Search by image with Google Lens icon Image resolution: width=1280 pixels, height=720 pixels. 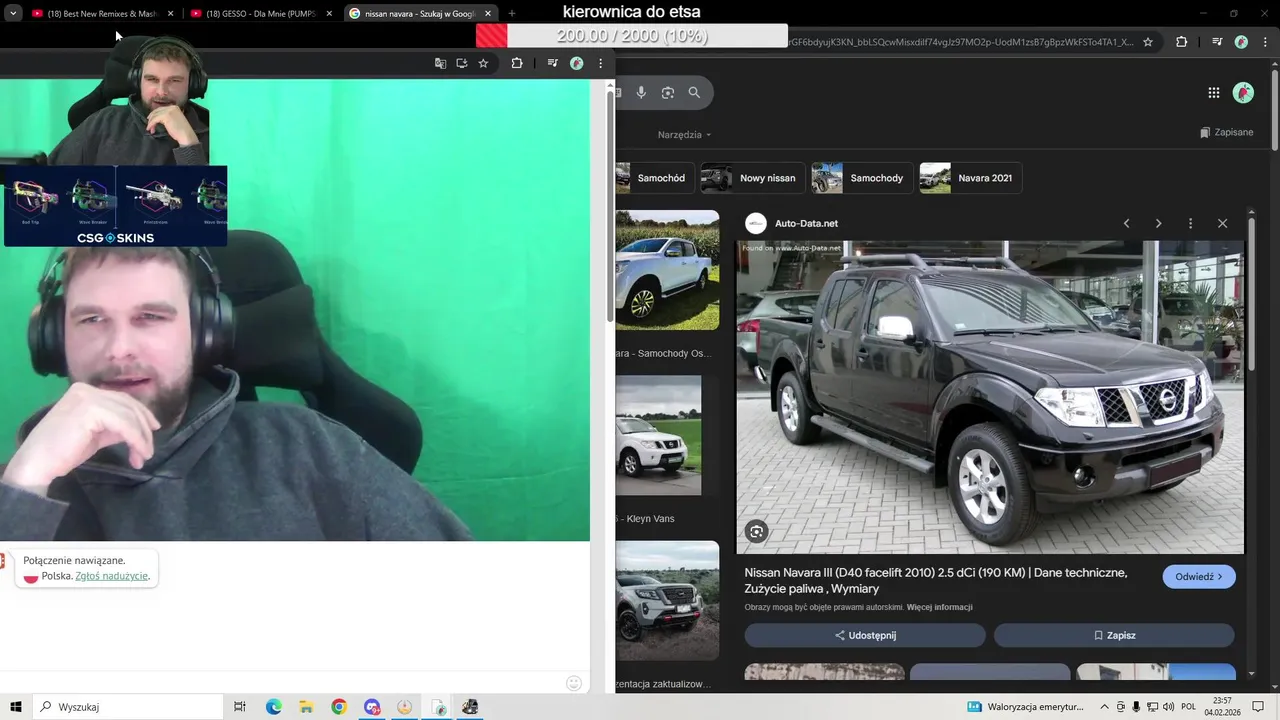pyautogui.click(x=667, y=93)
